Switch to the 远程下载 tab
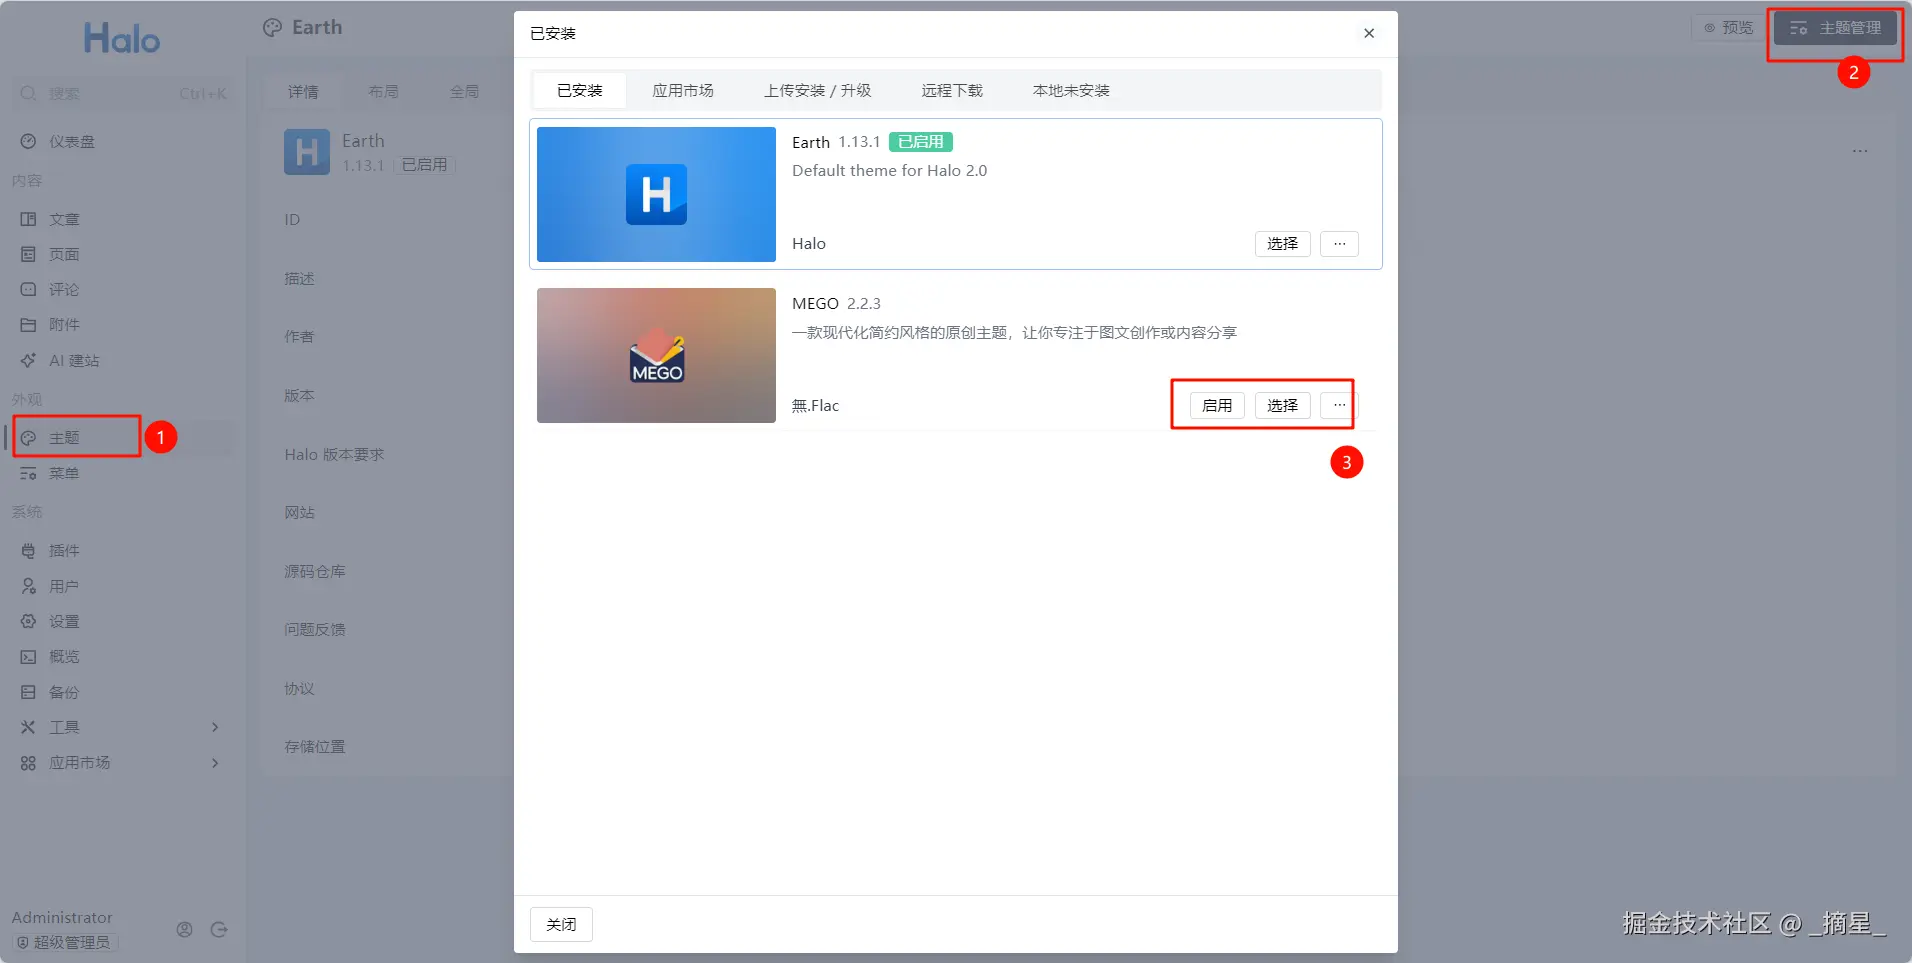Screen dimensions: 1912x963 pos(952,91)
